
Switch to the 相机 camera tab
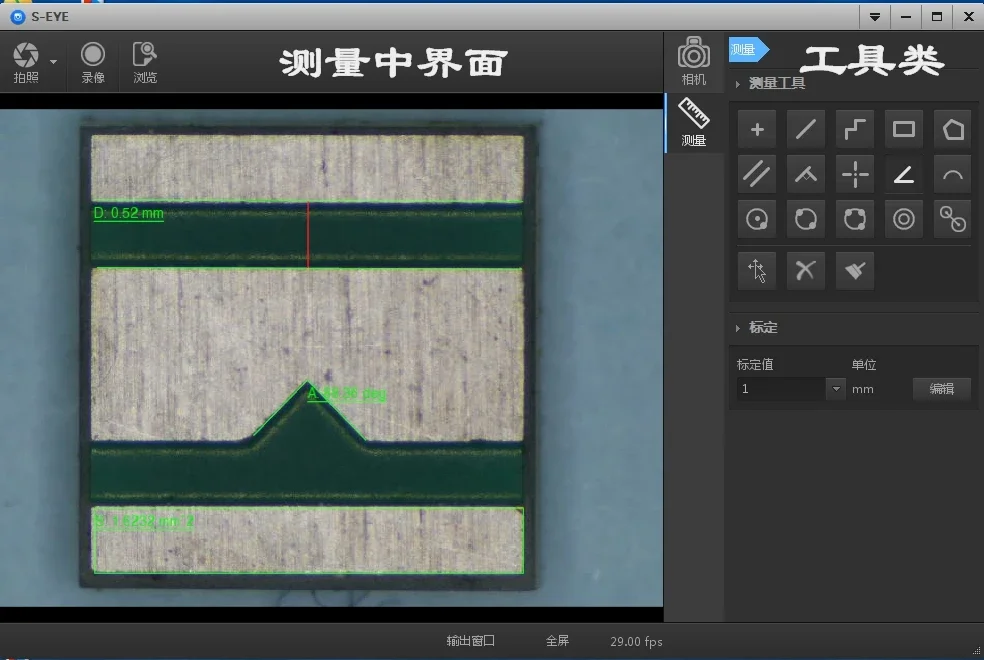(x=693, y=62)
